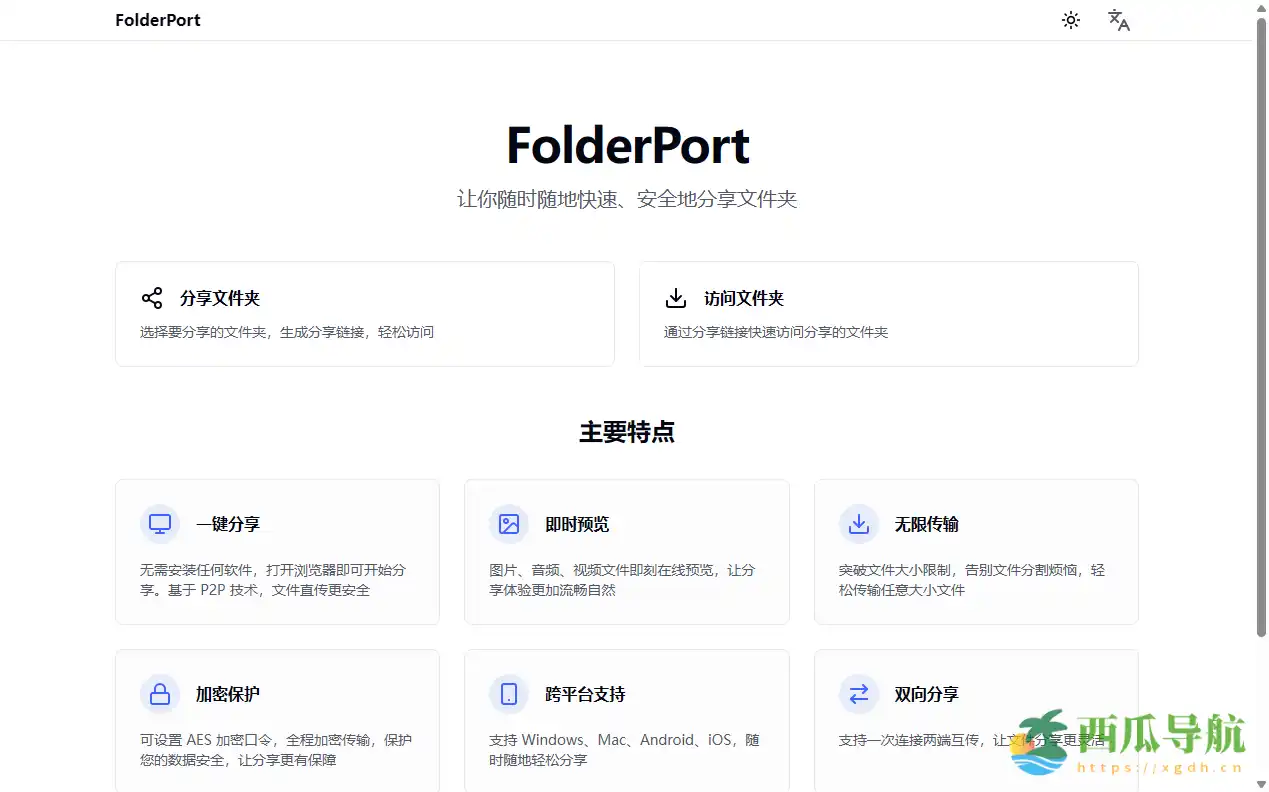Open the 分享文件夹 share card
The height and width of the screenshot is (792, 1269).
coord(365,313)
